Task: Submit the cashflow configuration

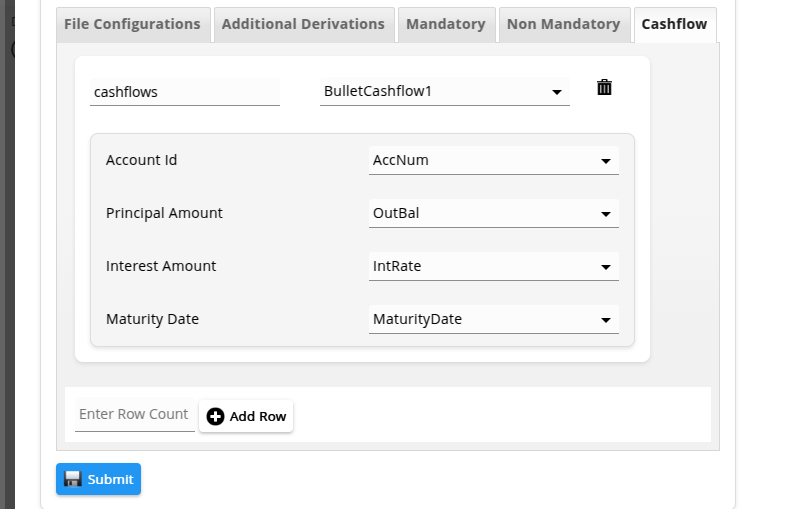Action: (99, 479)
